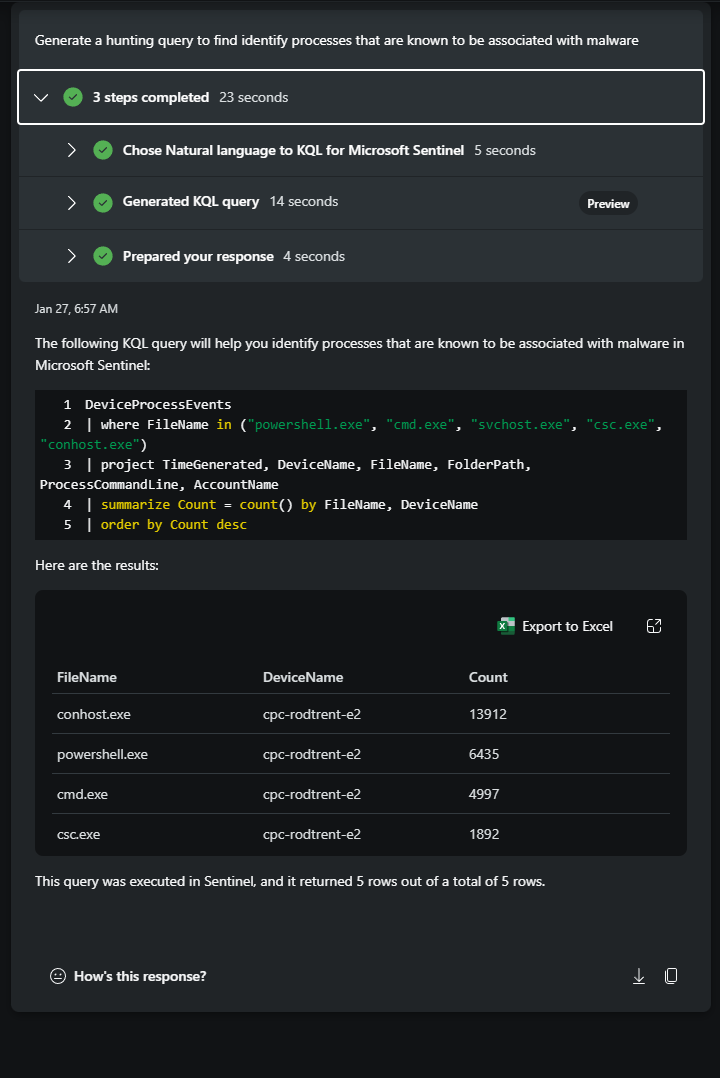Export results to Excel
720x1078 pixels.
[x=555, y=626]
